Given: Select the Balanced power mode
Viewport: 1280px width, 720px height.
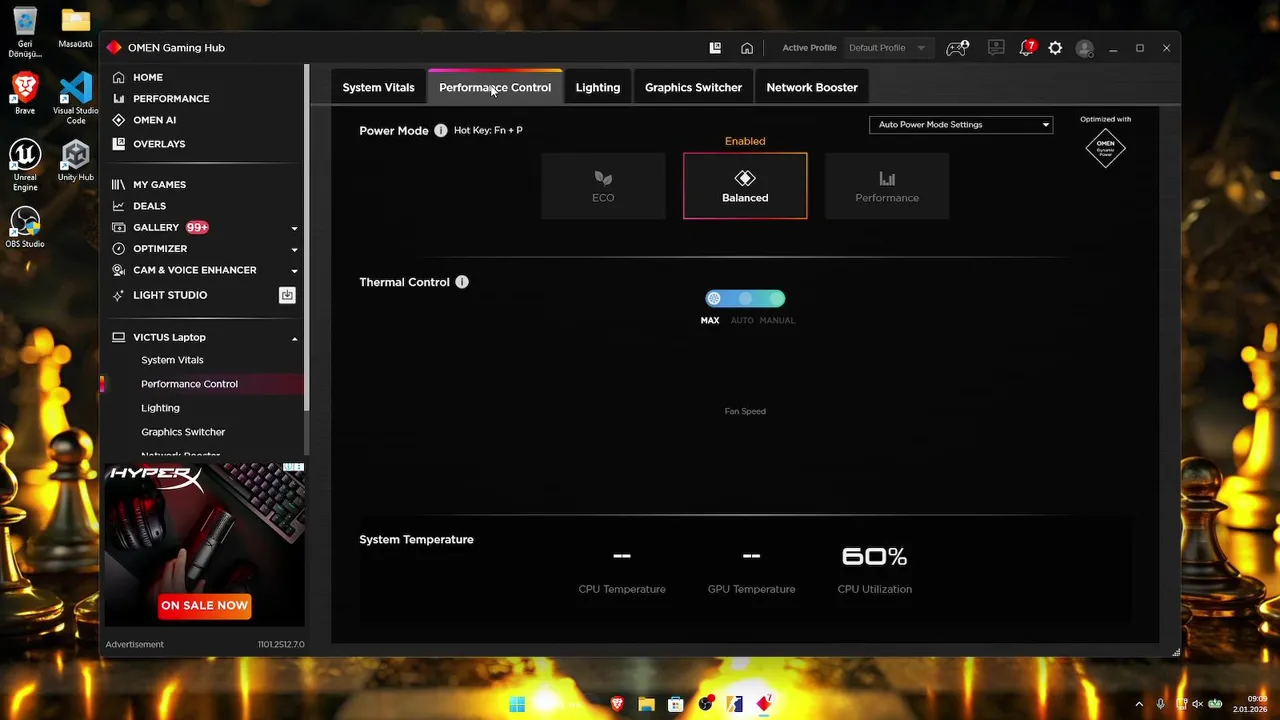Looking at the screenshot, I should click(x=745, y=186).
